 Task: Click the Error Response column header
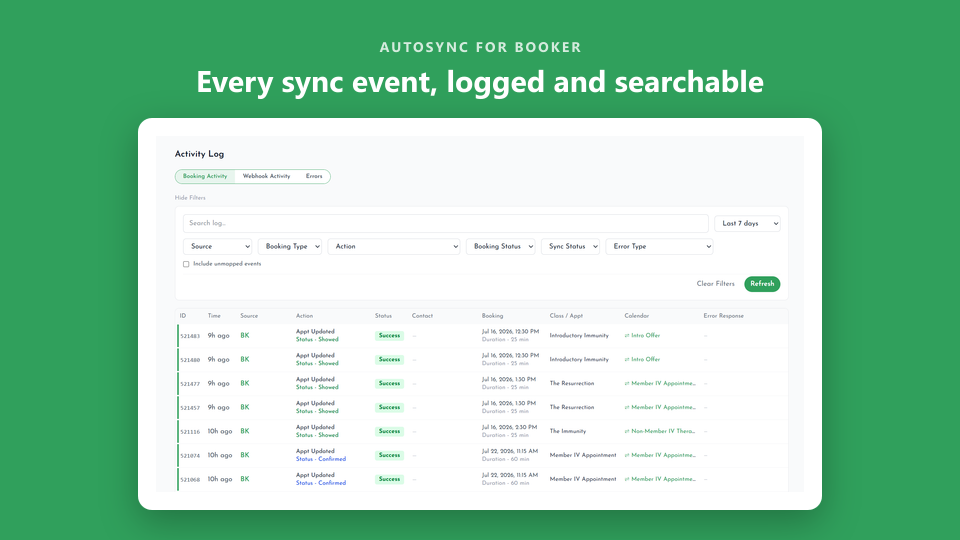tap(723, 316)
